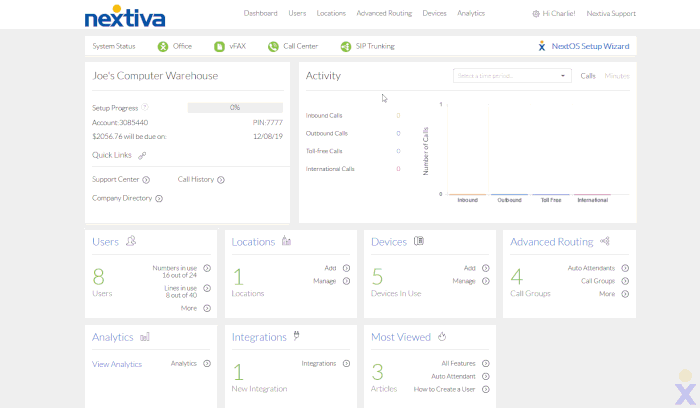Click the Locations Manage arrow icon
This screenshot has height=408, width=700.
pos(346,281)
